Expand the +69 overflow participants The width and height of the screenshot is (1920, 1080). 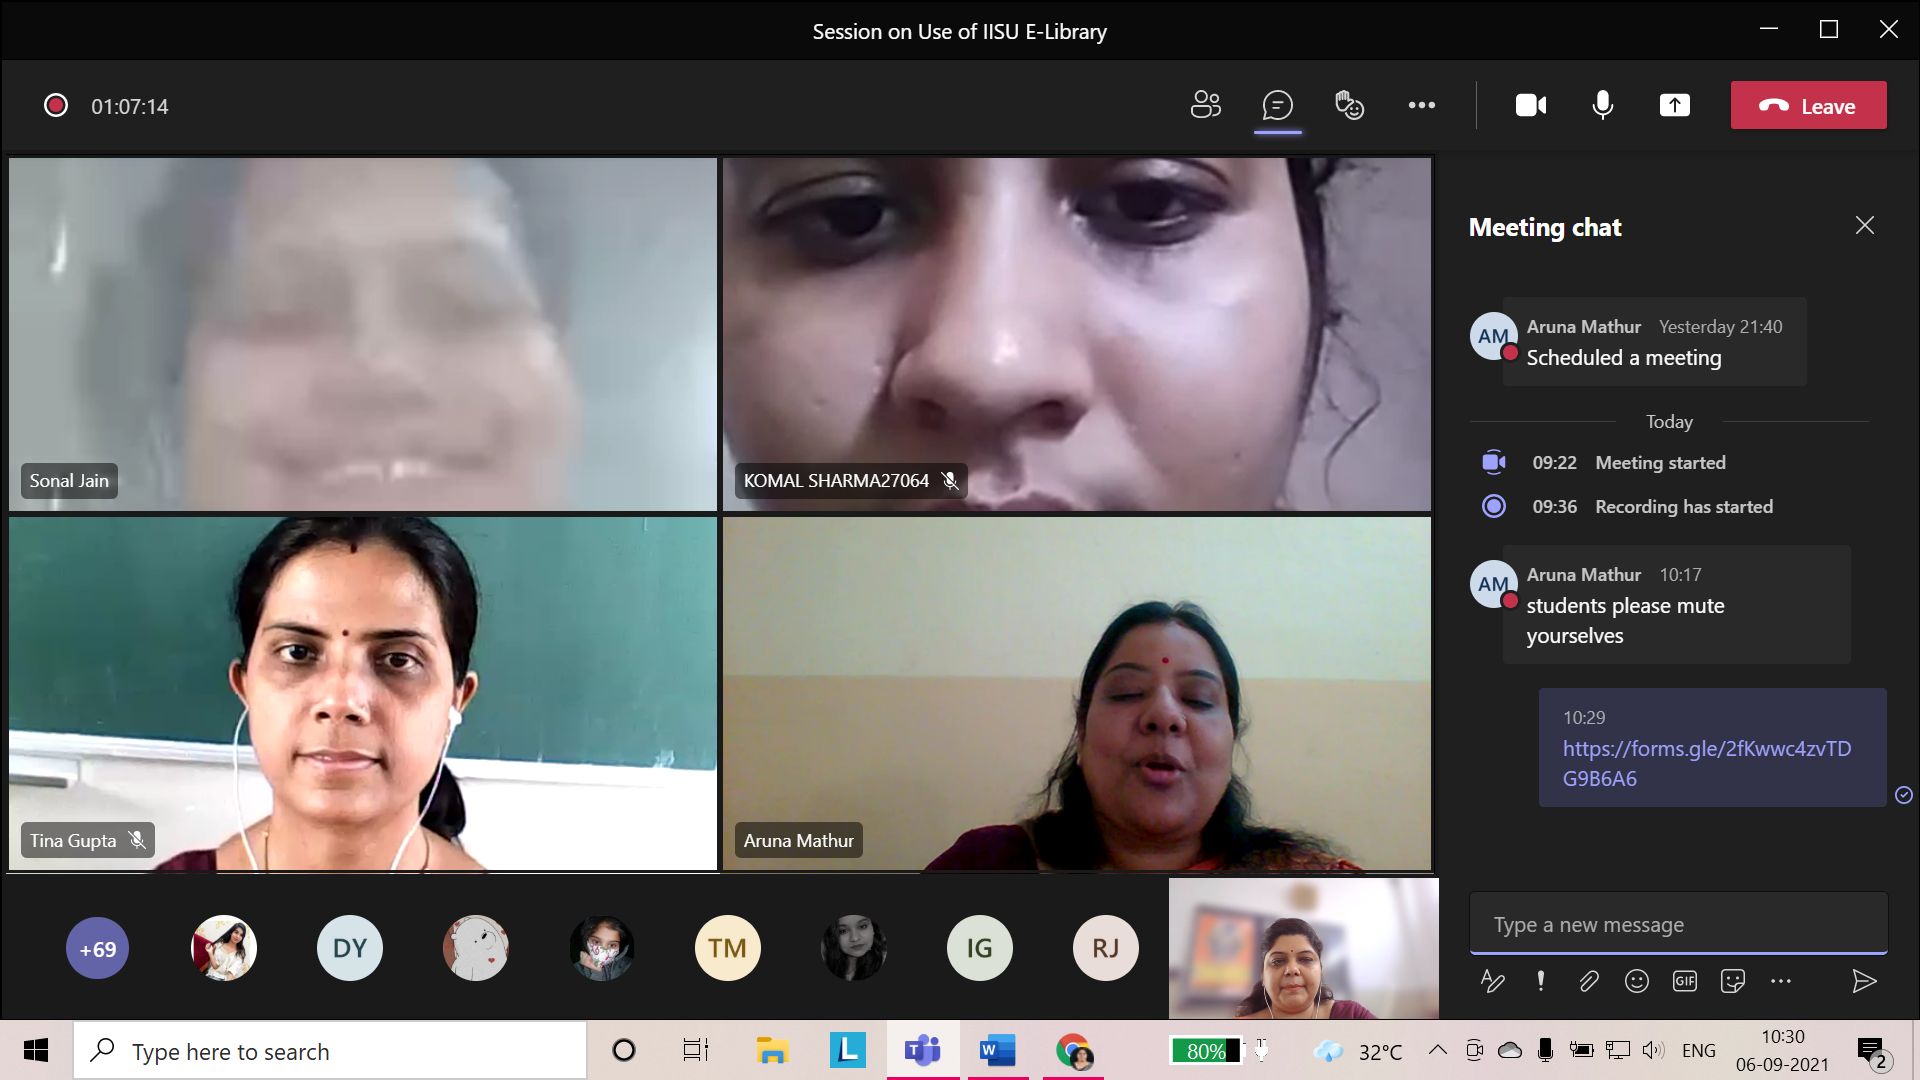click(x=98, y=948)
